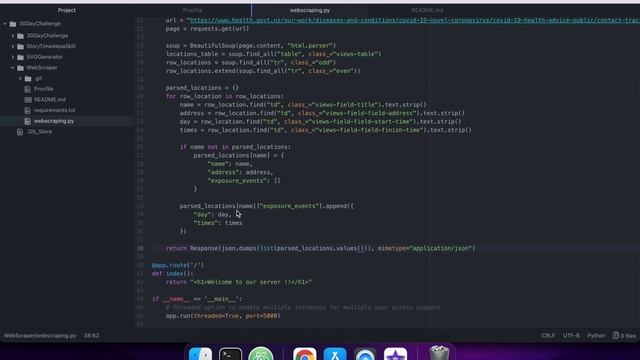Select webscraping.py in the tree view
640x360 pixels.
pos(54,121)
